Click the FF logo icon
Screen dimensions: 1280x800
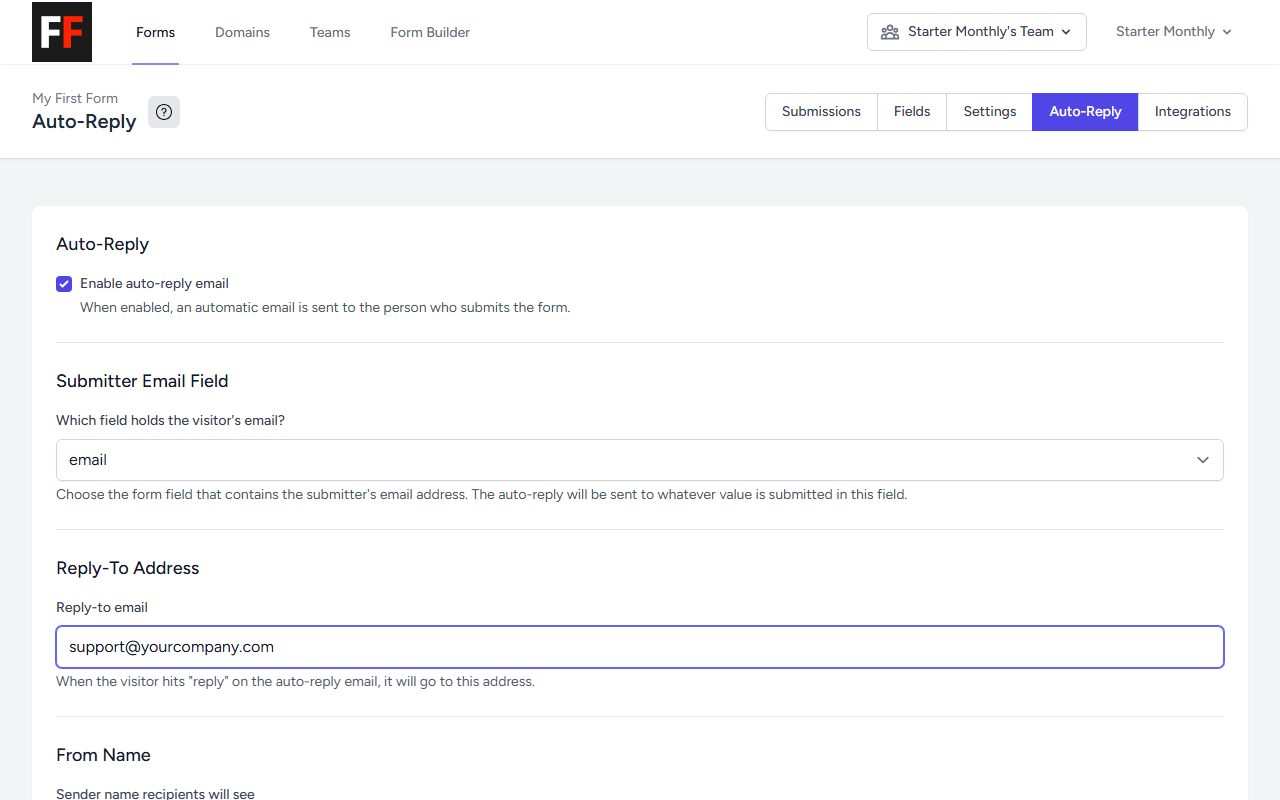(62, 32)
